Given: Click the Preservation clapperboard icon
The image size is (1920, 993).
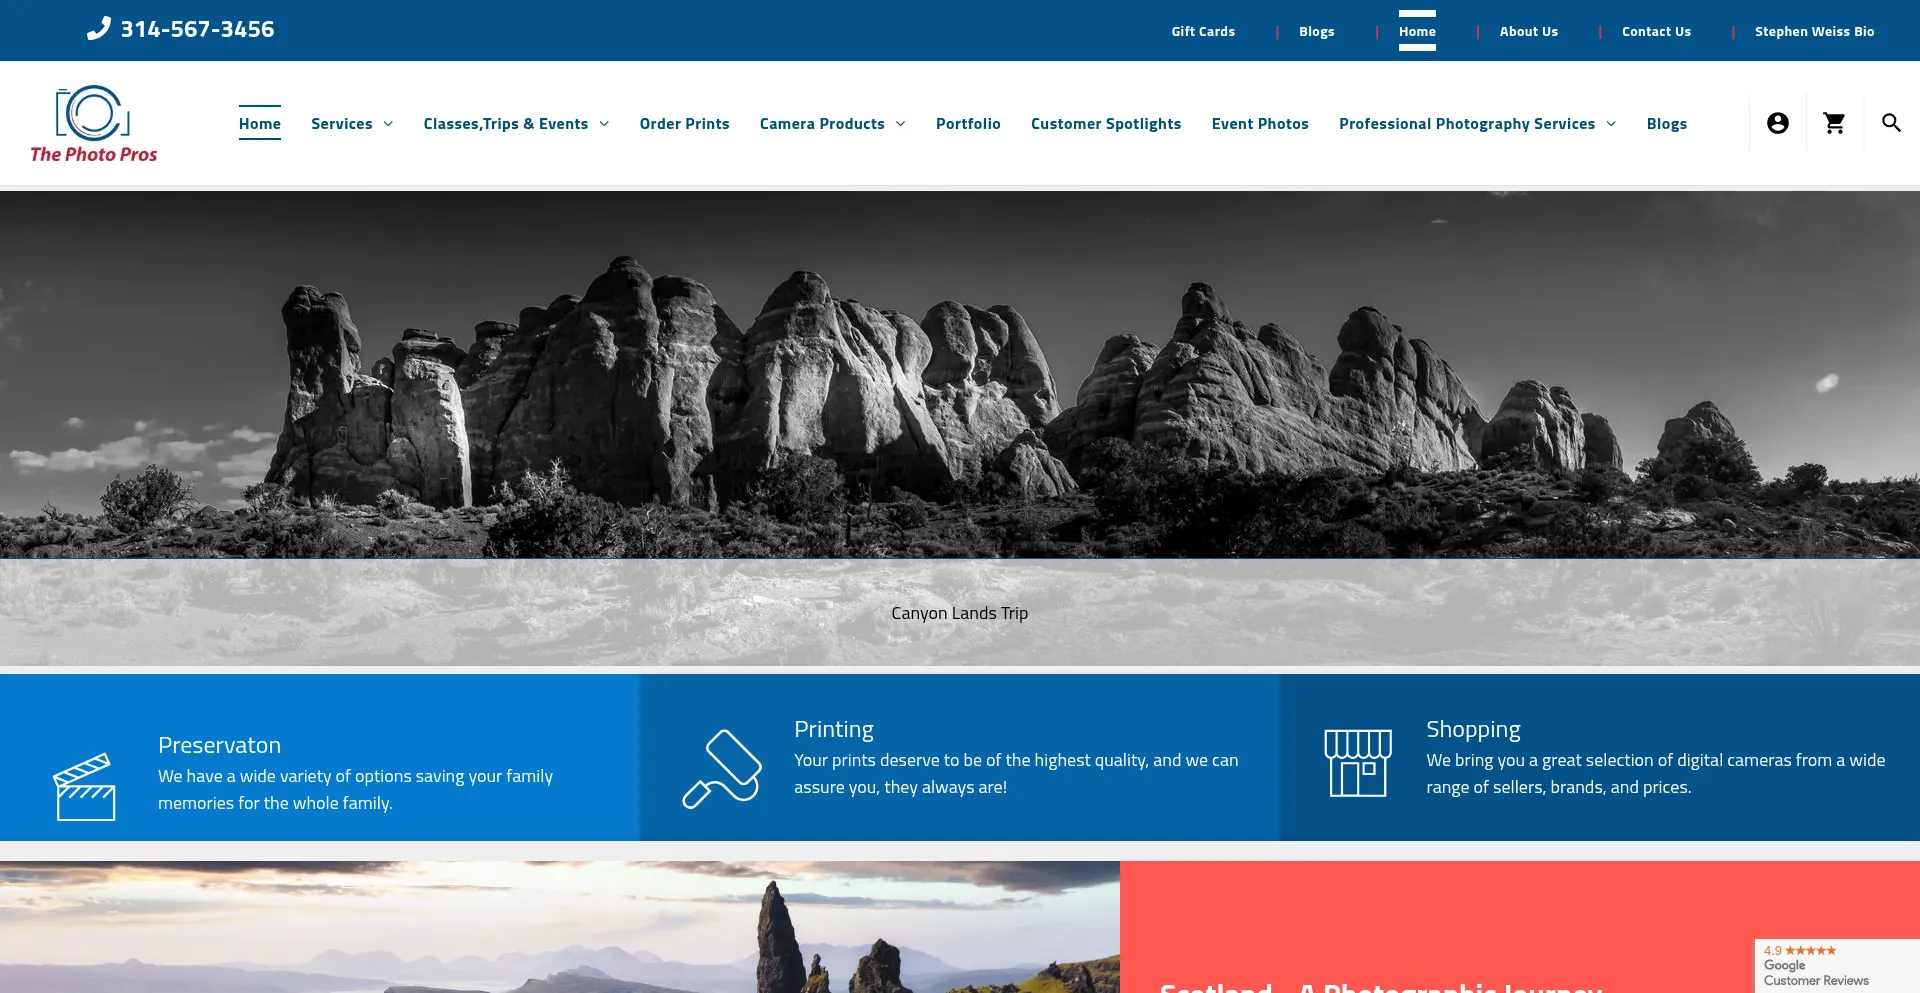Looking at the screenshot, I should (84, 787).
